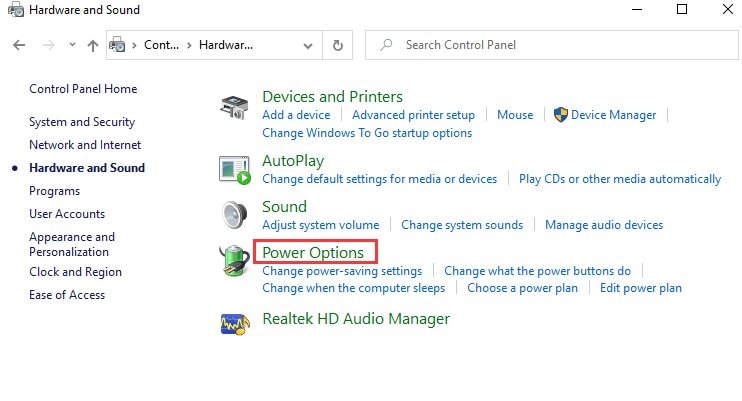This screenshot has height=401, width=742.
Task: Click Change when the computer sleeps
Action: 353,288
